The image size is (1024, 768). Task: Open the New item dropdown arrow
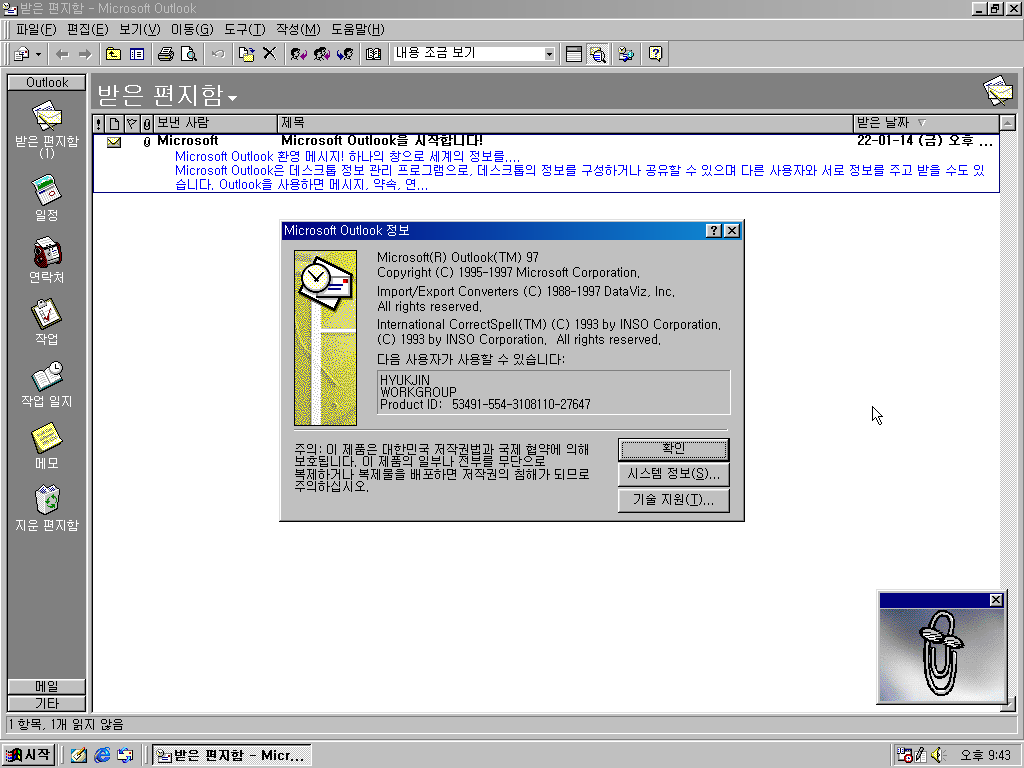tap(39, 54)
